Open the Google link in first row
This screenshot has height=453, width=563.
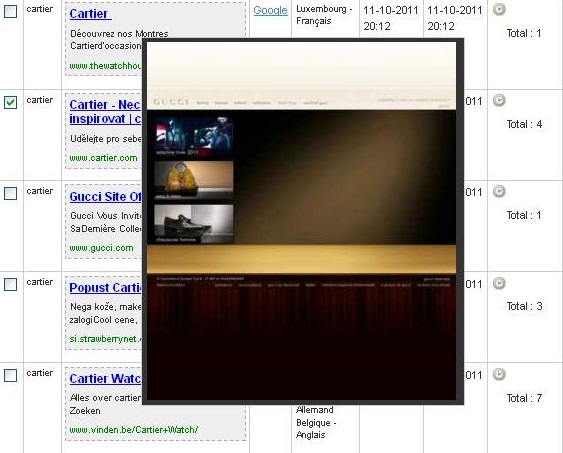[x=270, y=10]
